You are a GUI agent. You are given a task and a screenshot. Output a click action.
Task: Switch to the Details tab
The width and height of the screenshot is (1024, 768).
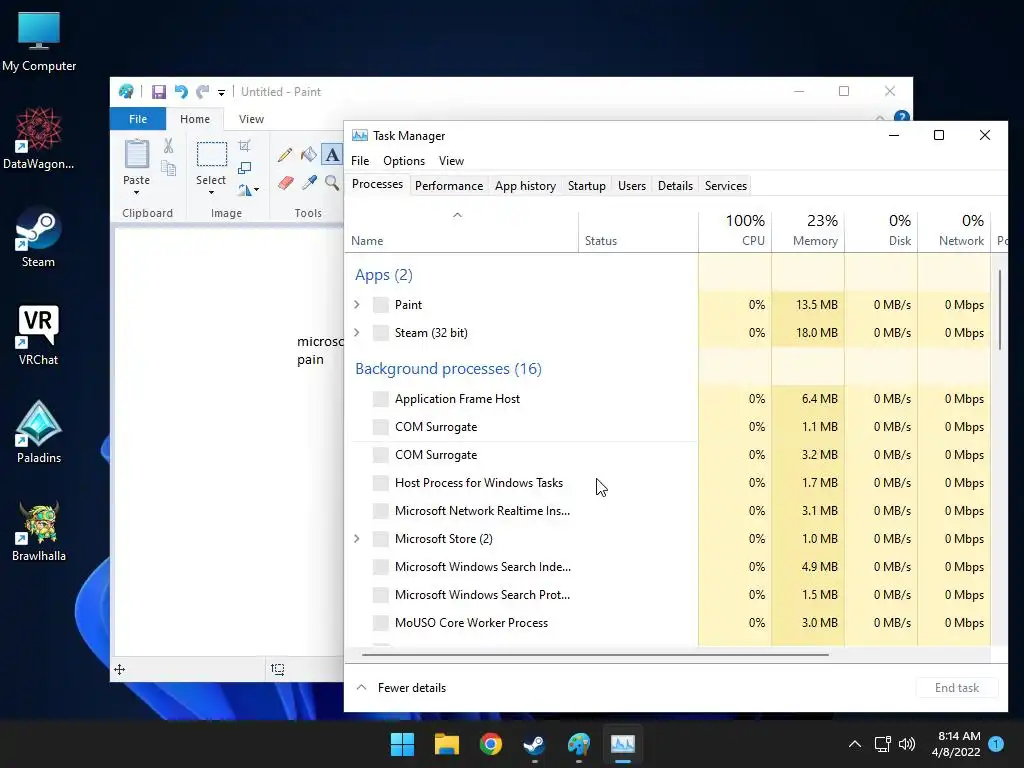point(675,186)
